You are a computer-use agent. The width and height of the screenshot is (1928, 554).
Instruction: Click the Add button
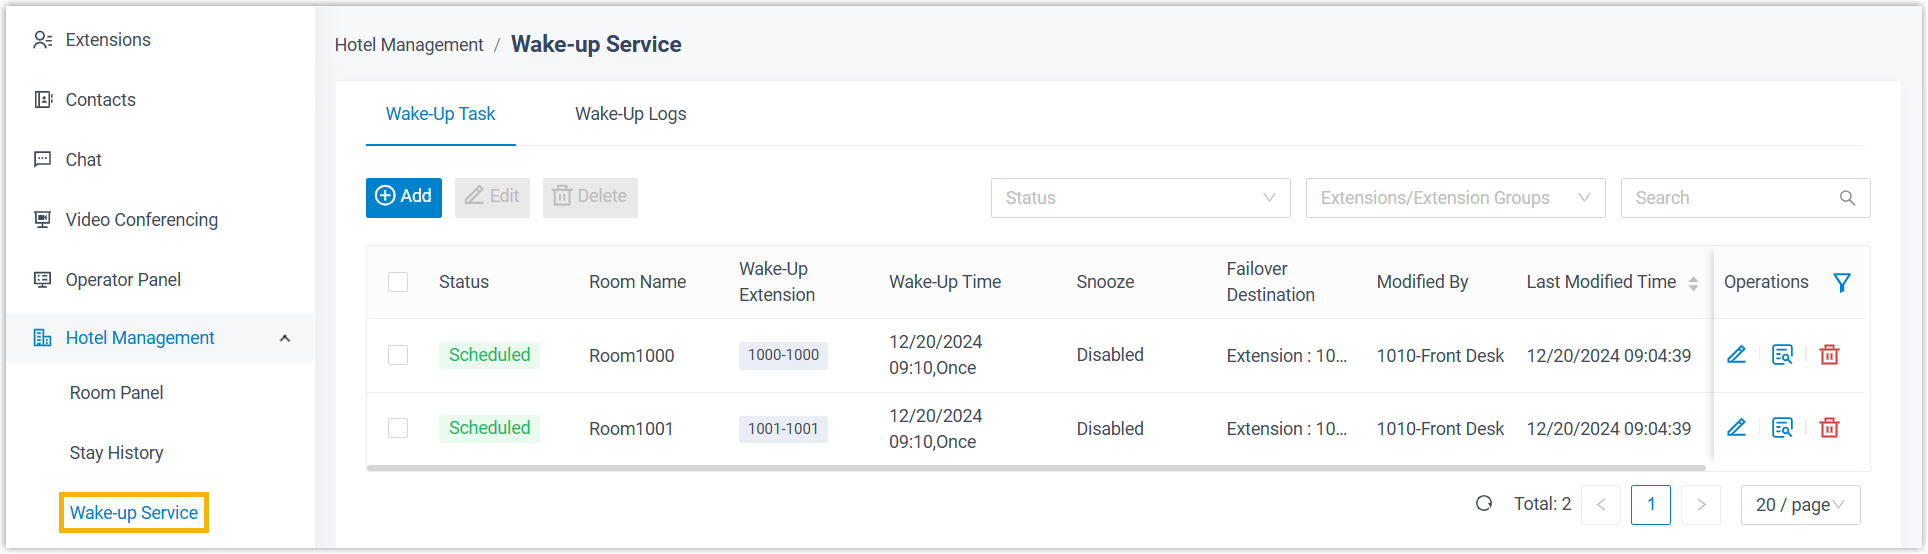(404, 197)
